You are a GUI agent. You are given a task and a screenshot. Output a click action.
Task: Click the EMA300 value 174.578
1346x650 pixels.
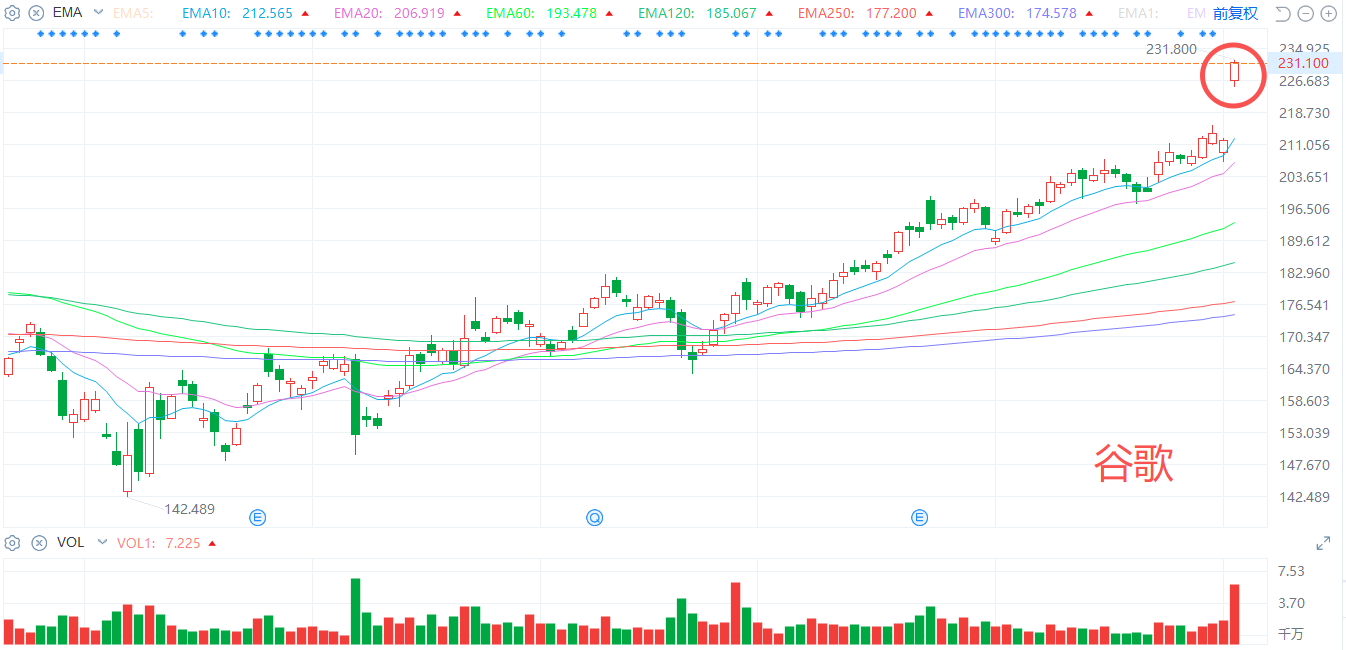(x=1051, y=13)
